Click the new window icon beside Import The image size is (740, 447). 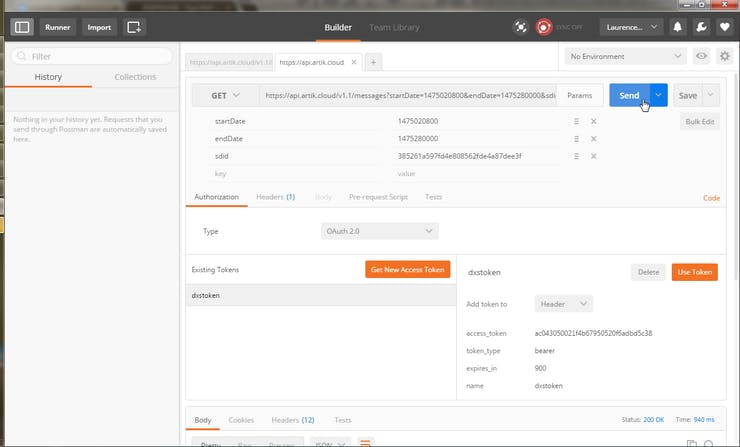(x=134, y=27)
